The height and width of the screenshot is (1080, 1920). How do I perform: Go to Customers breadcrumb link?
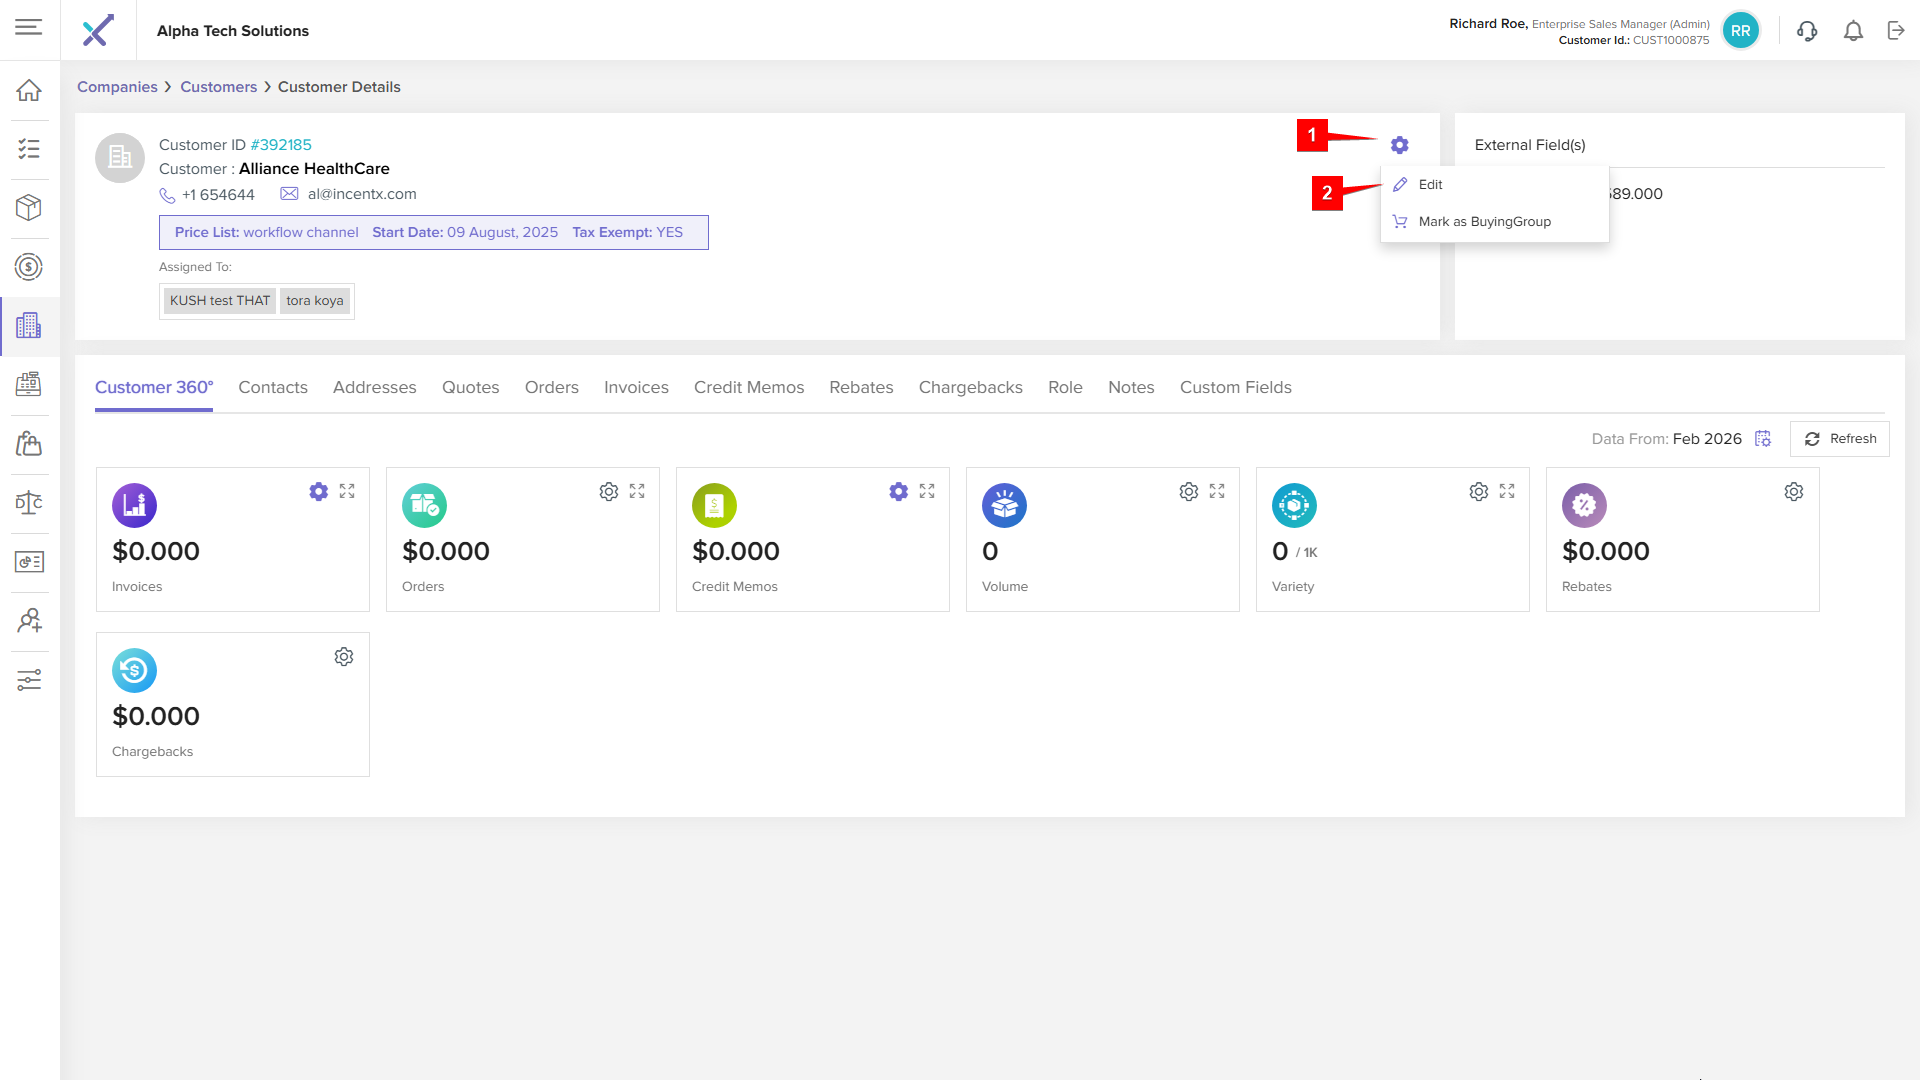[218, 87]
